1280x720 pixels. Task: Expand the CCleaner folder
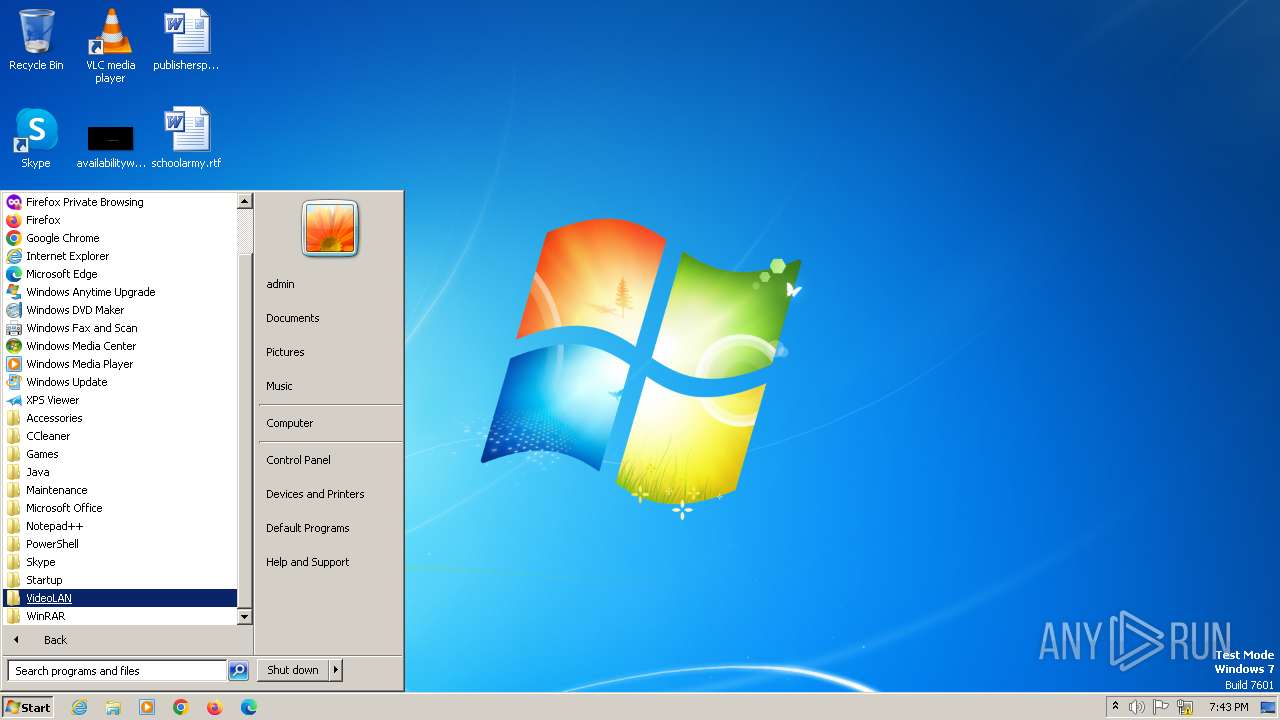pyautogui.click(x=120, y=436)
